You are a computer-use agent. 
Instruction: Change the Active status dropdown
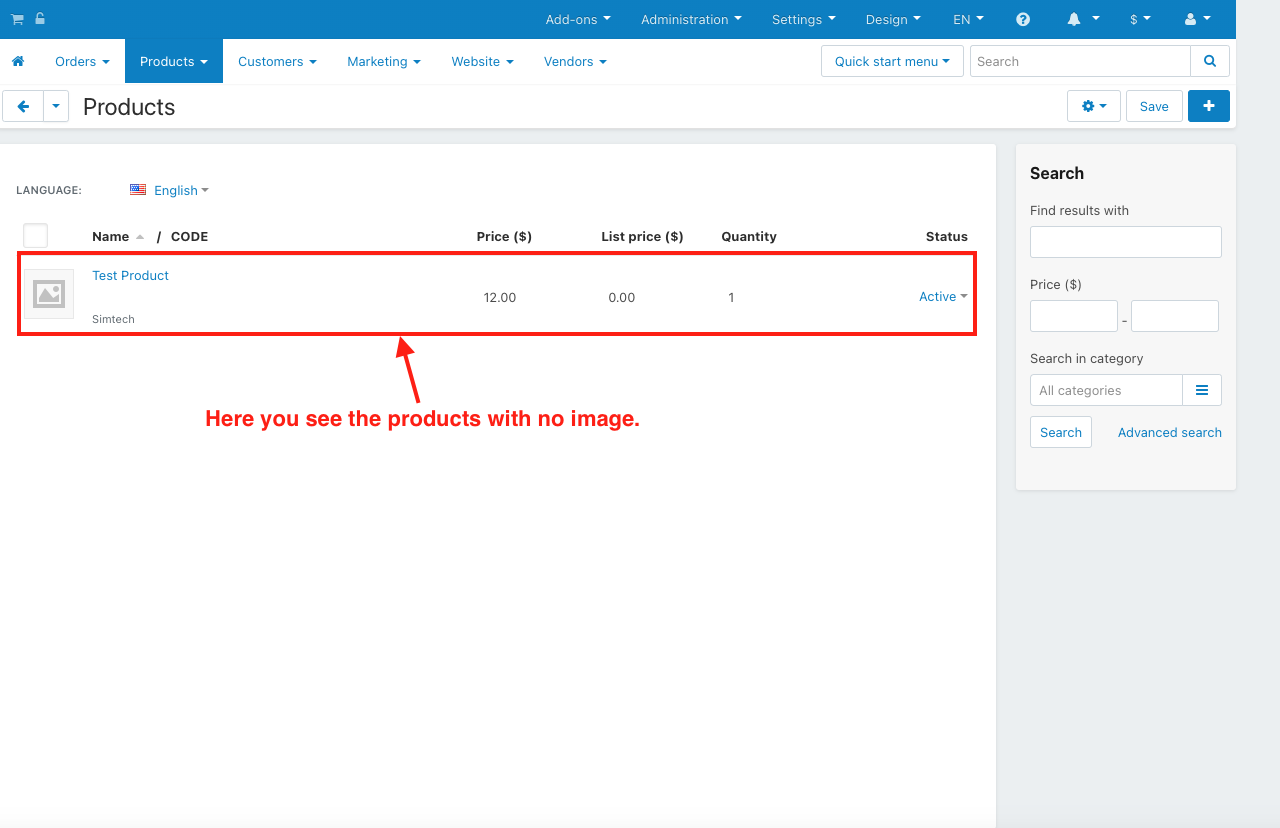943,296
